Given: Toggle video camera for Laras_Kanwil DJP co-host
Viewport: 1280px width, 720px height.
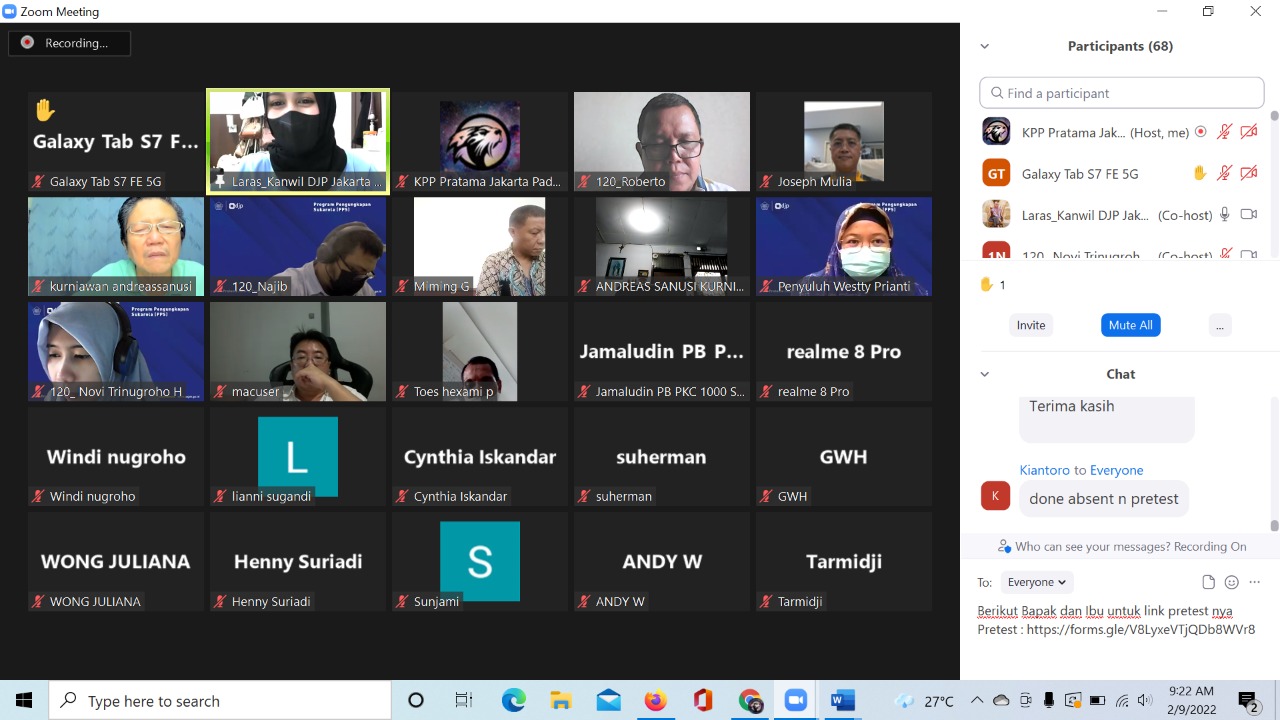Looking at the screenshot, I should click(x=1248, y=214).
